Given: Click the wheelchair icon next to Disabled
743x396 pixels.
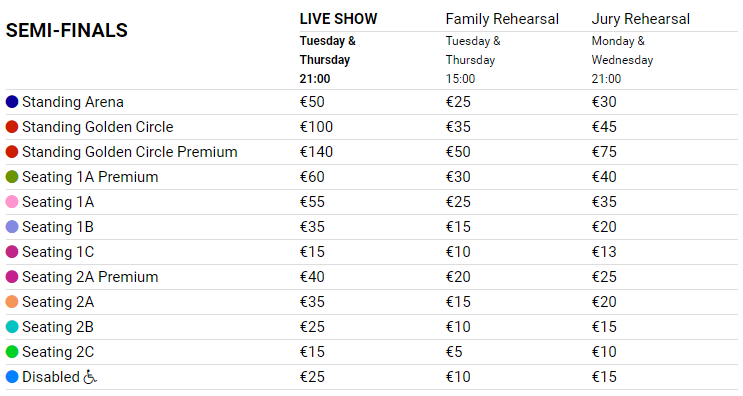Looking at the screenshot, I should pyautogui.click(x=90, y=377).
